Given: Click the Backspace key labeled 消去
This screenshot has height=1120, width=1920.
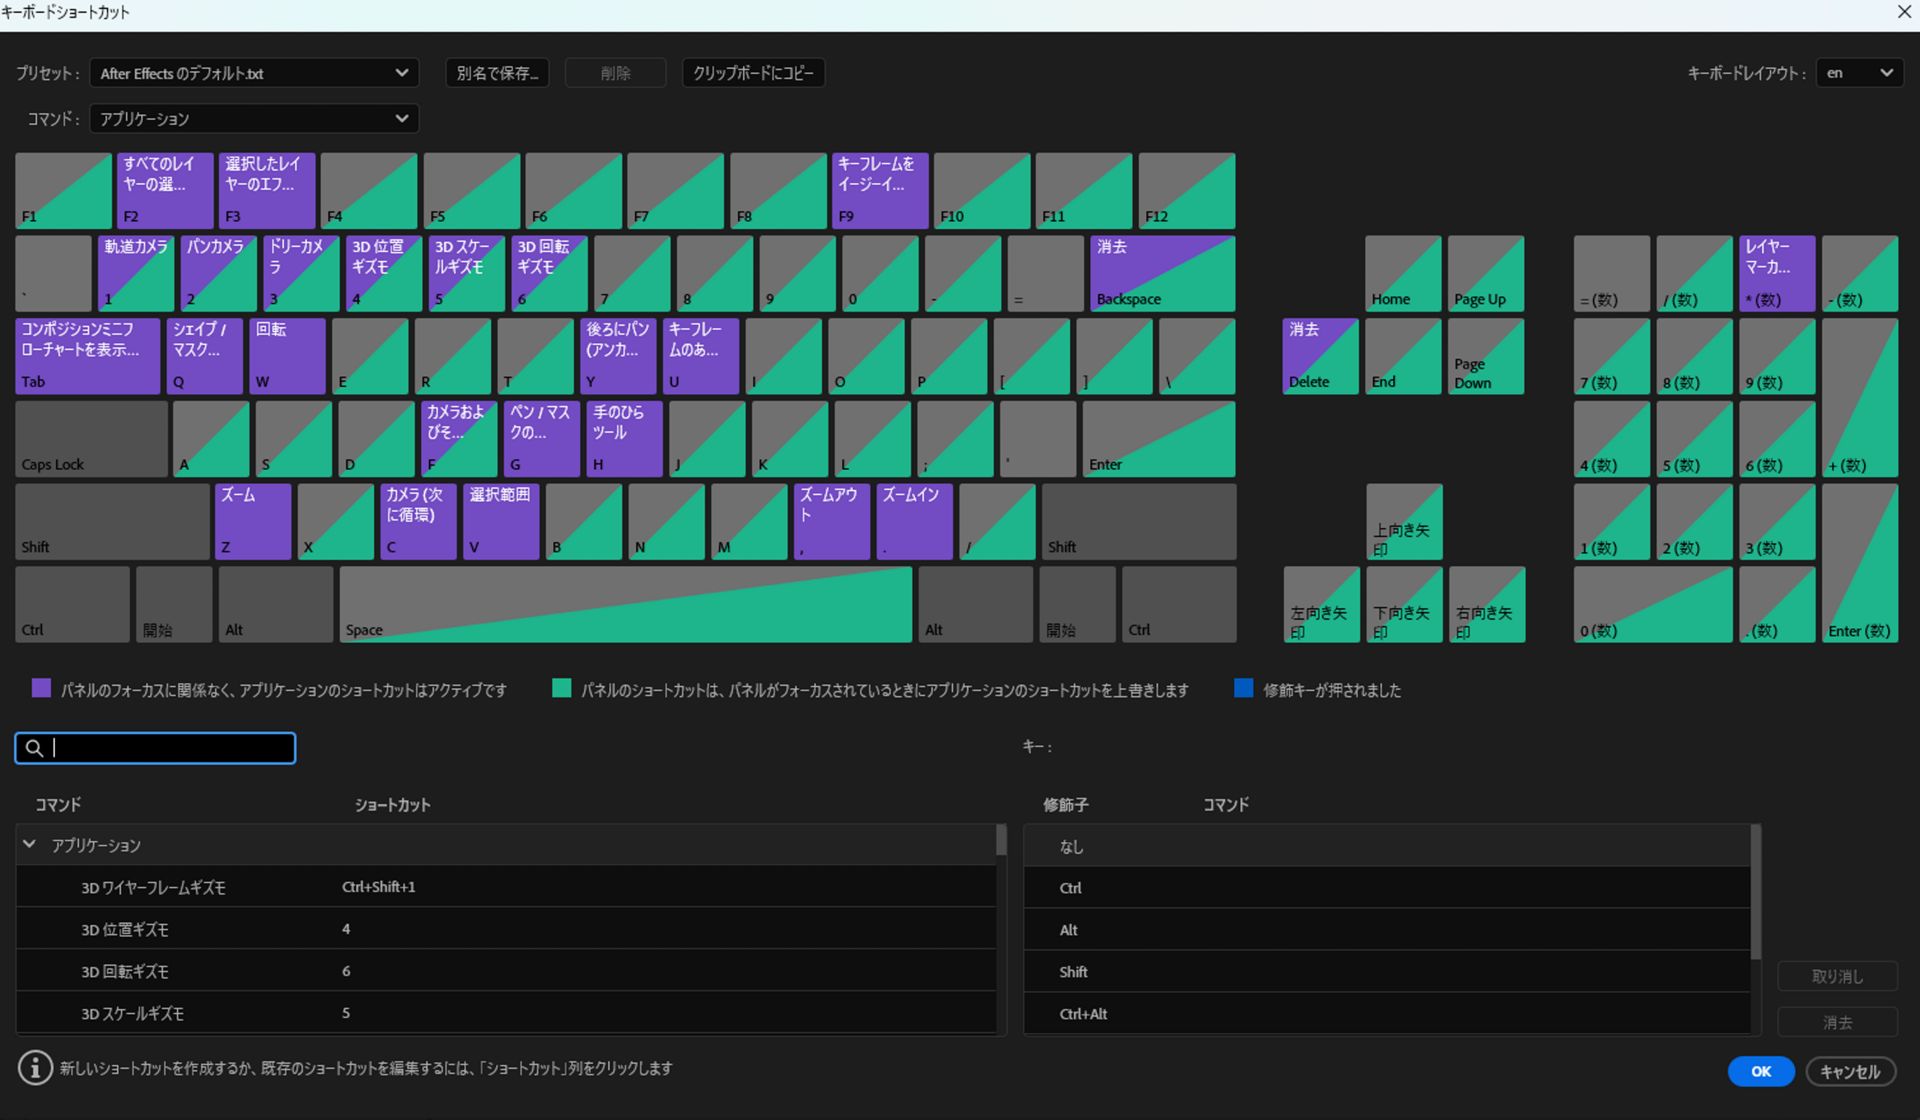Looking at the screenshot, I should point(1160,272).
